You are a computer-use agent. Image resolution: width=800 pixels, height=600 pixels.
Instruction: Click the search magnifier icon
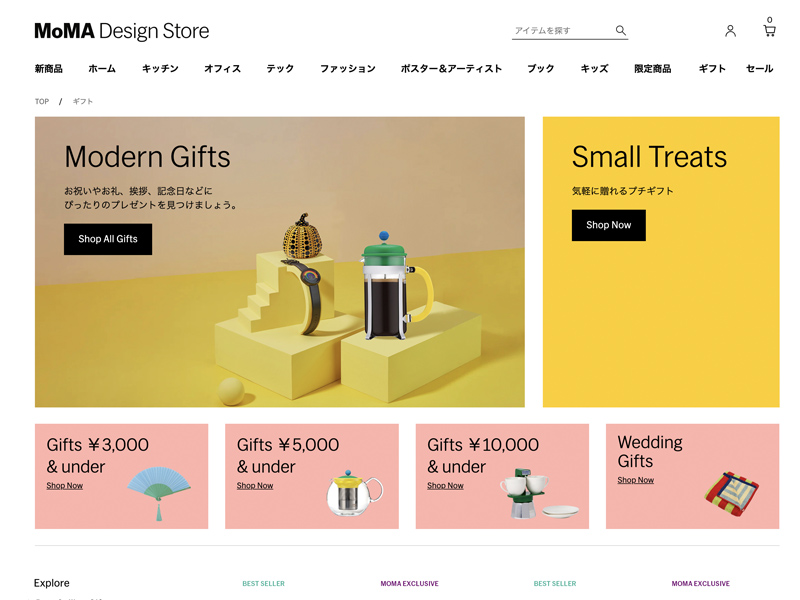coord(620,30)
